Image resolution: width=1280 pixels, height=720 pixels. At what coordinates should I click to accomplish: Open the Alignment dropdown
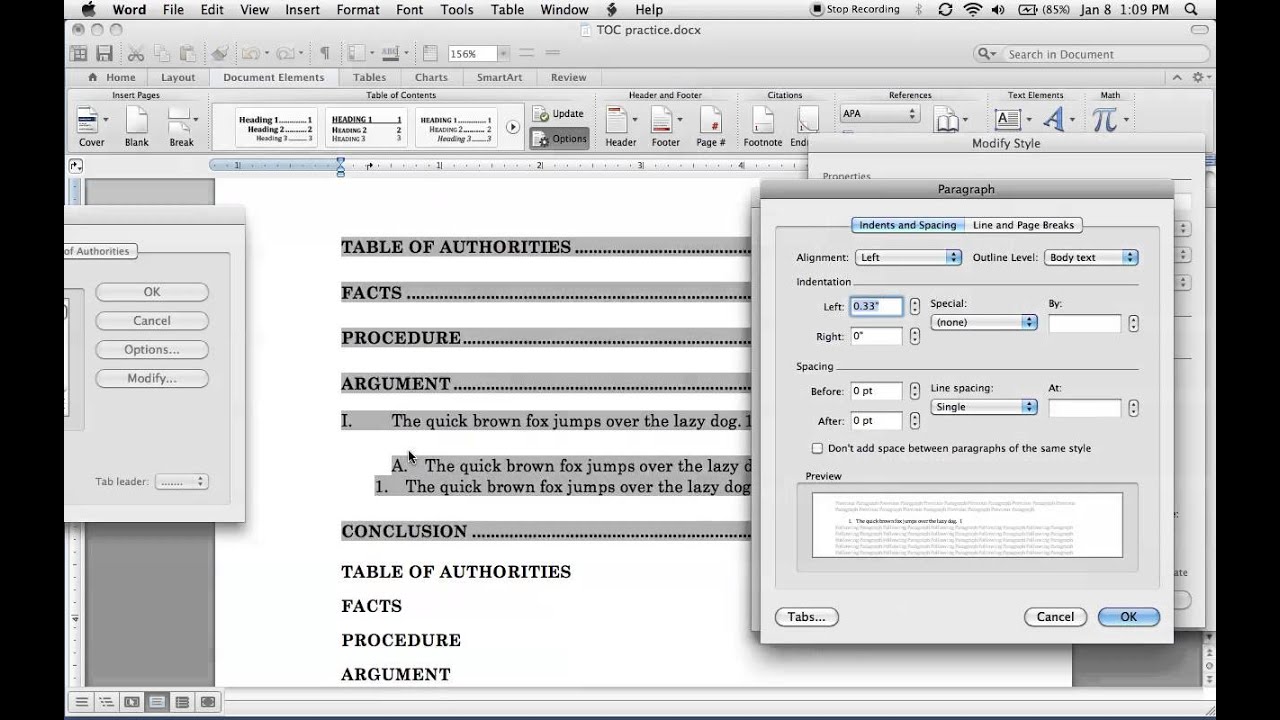pyautogui.click(x=909, y=257)
